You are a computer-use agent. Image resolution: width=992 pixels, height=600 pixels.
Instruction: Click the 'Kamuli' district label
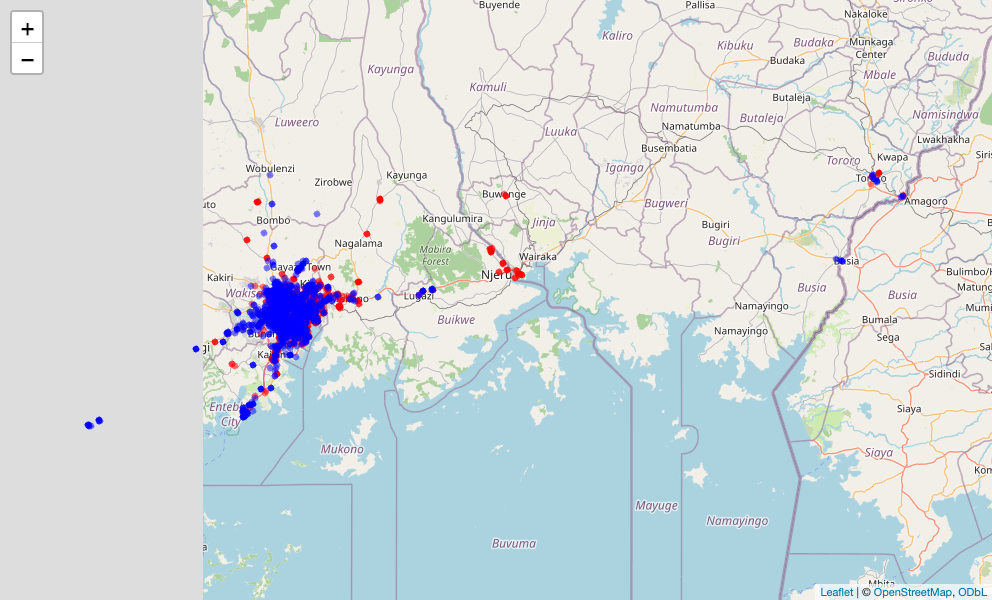point(488,87)
